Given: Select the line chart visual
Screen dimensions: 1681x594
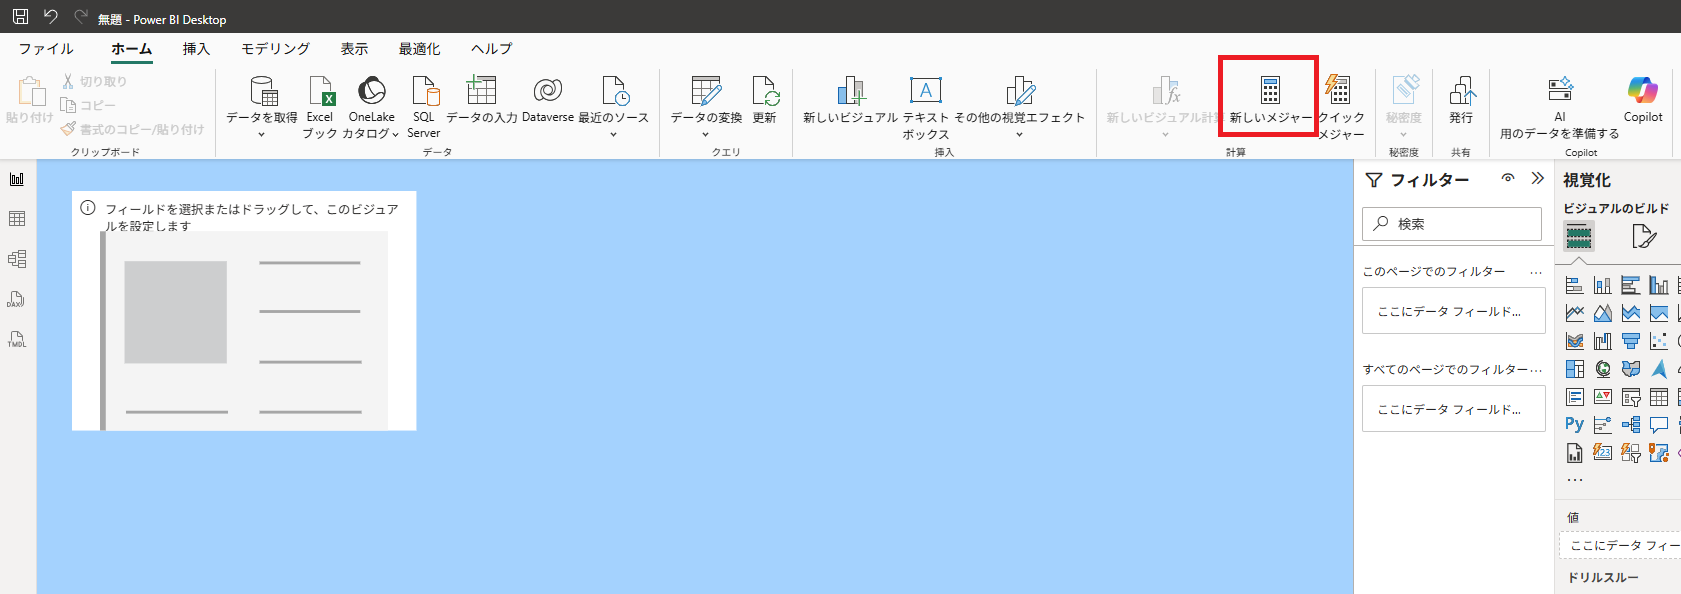Looking at the screenshot, I should 1575,313.
